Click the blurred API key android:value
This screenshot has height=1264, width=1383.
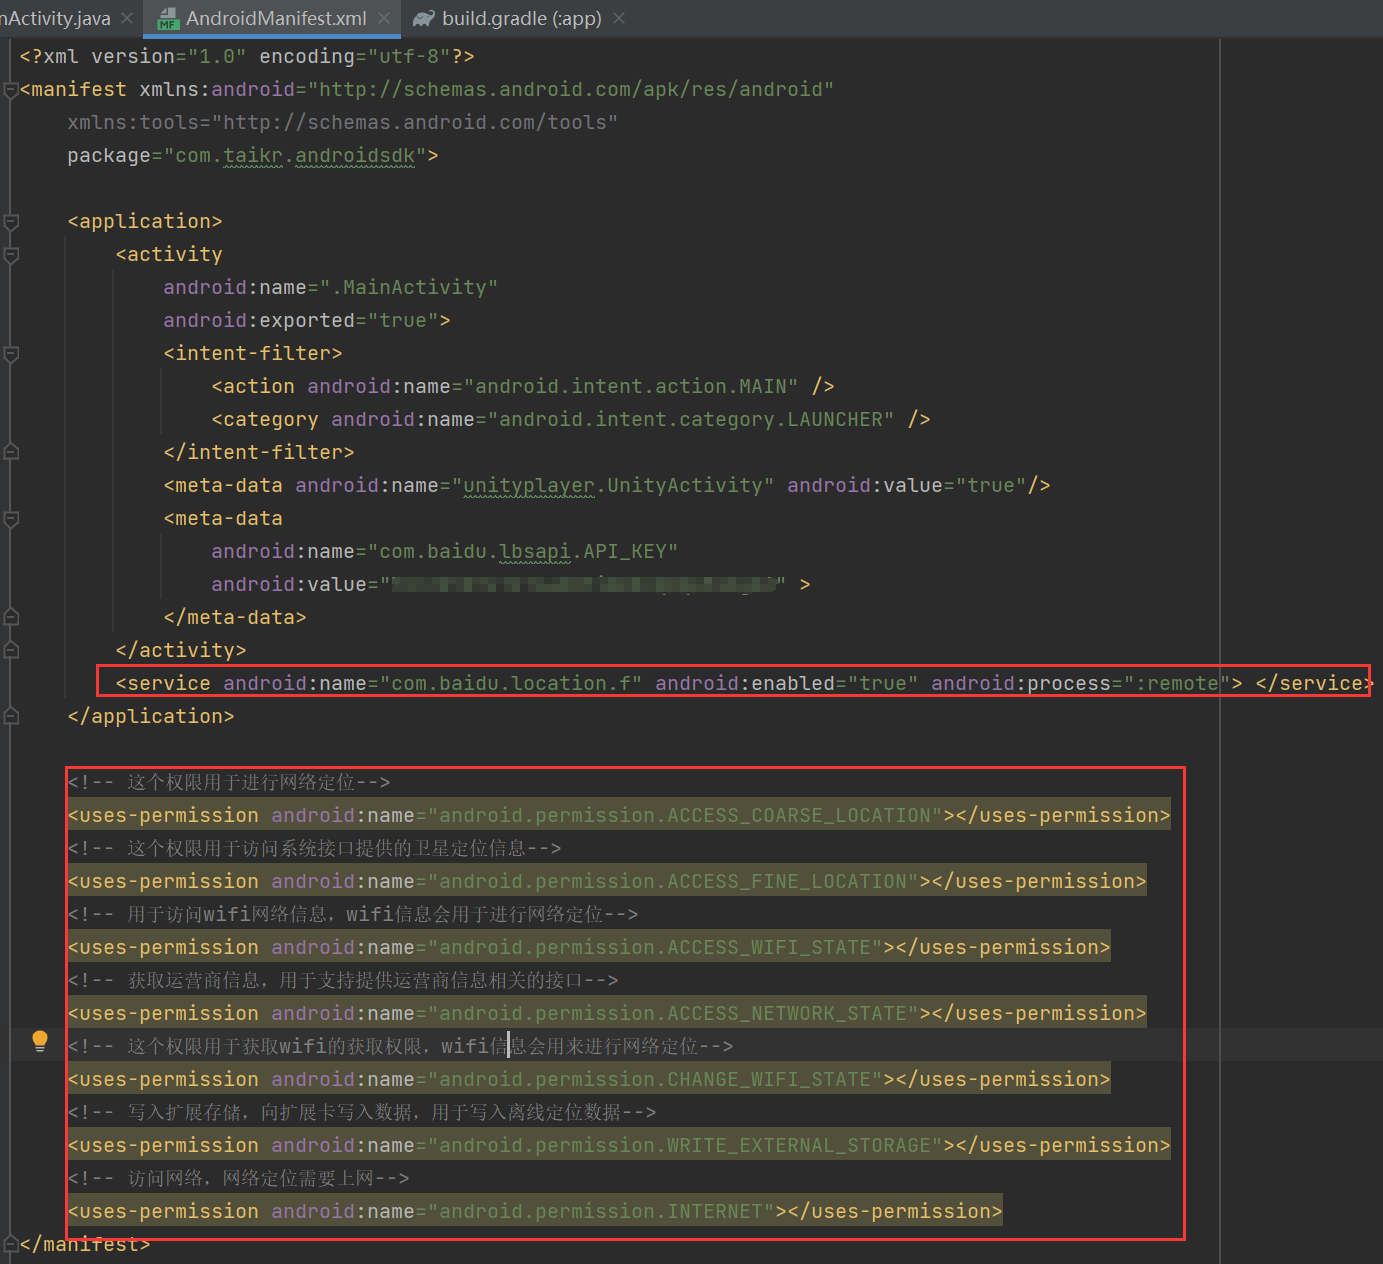click(584, 584)
